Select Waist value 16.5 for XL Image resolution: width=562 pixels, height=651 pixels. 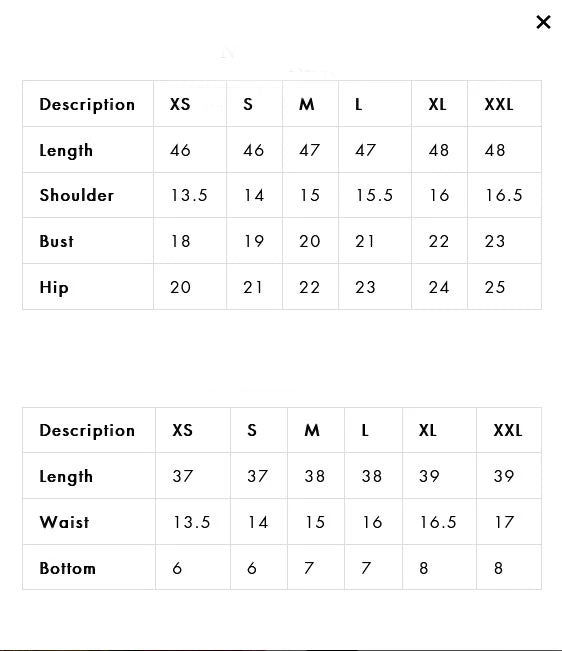click(x=438, y=522)
